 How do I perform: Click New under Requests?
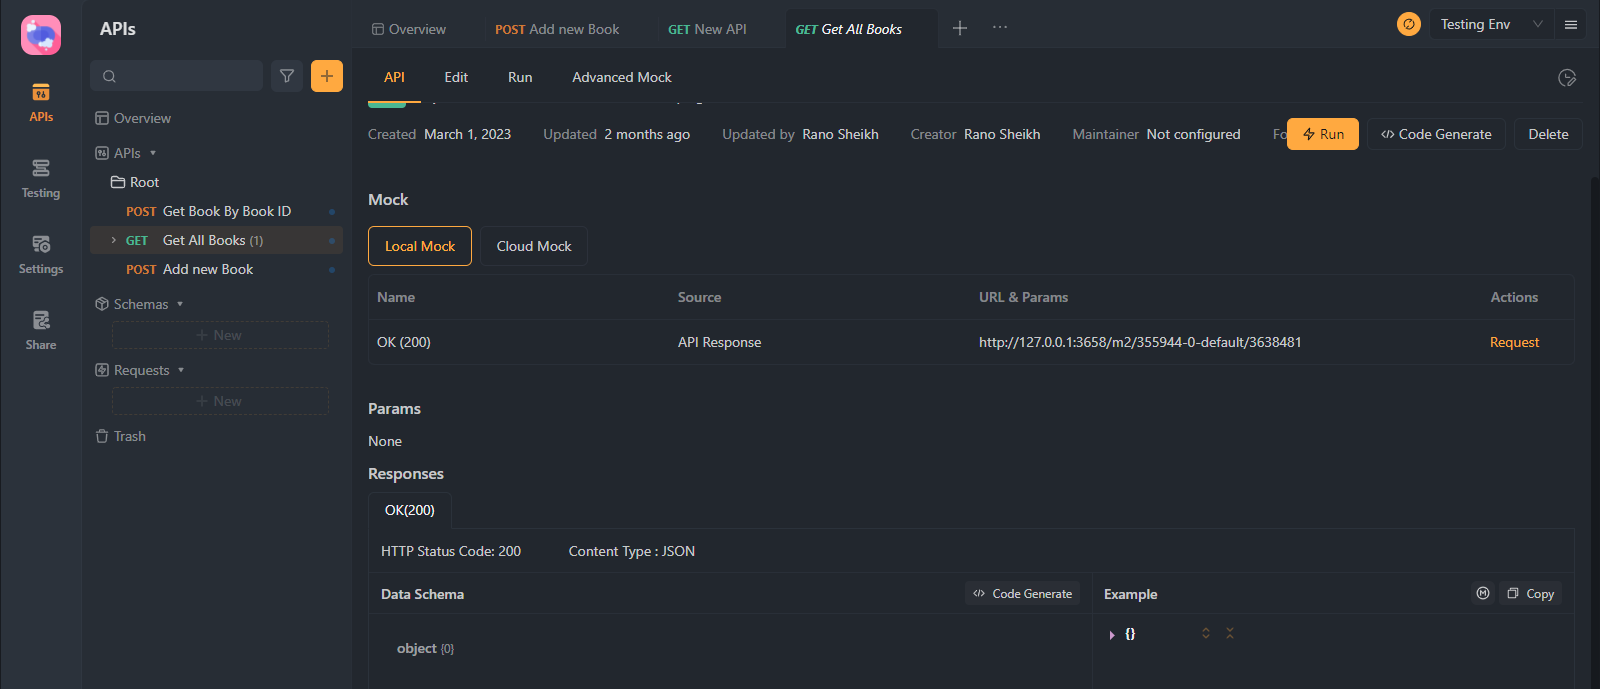(220, 401)
